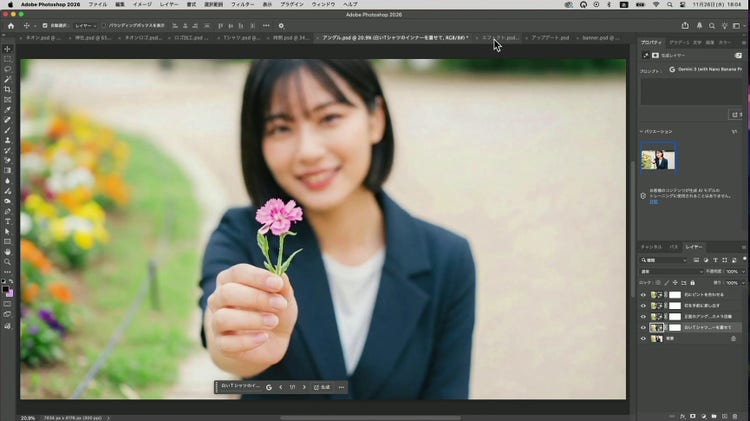Open the options bar gear settings
This screenshot has height=421, width=750.
tap(281, 25)
